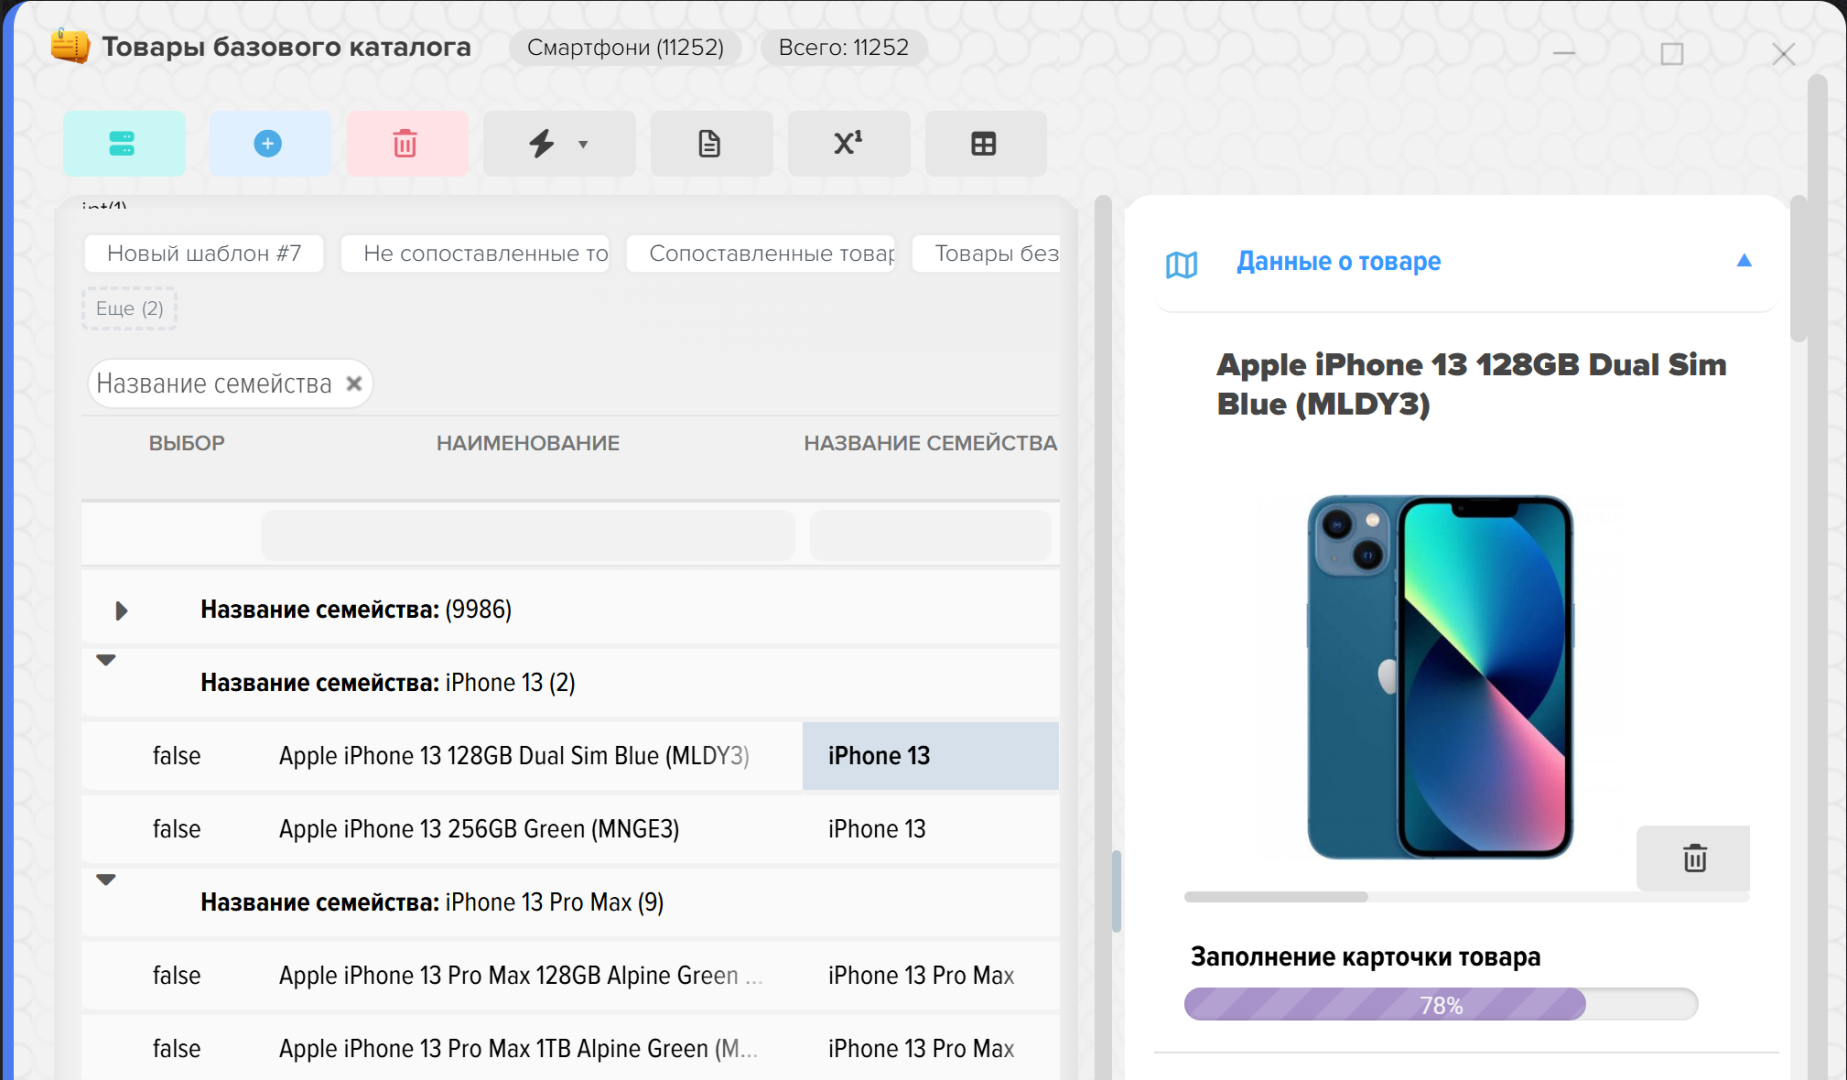Maximize the catalog window

click(x=1672, y=54)
